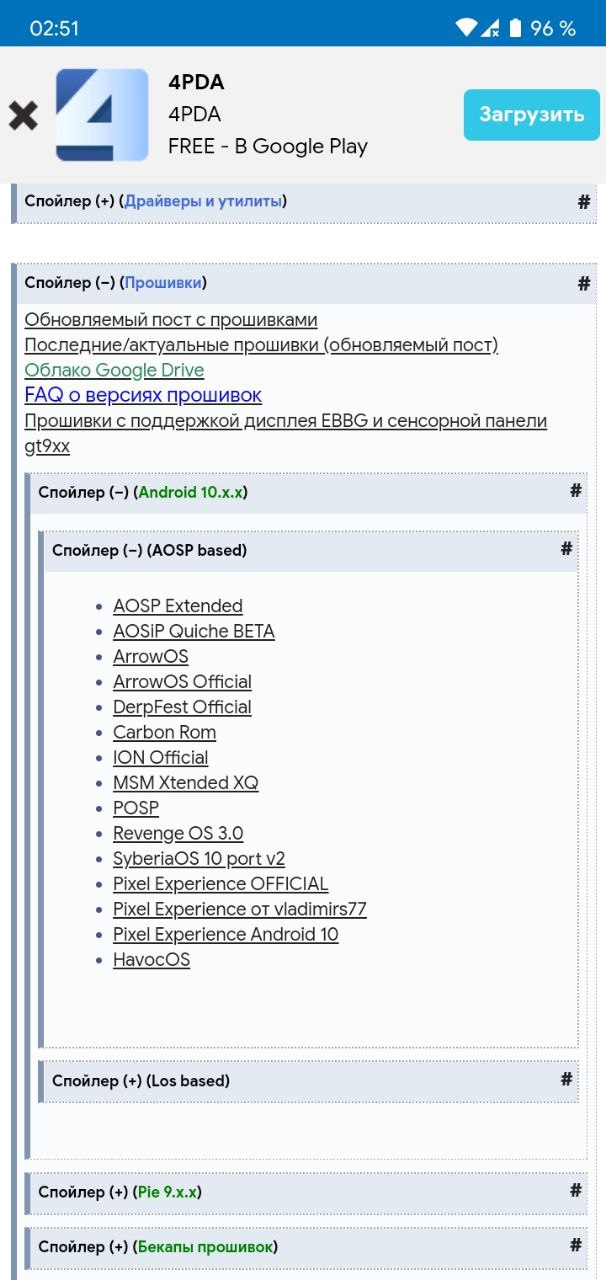This screenshot has height=1280, width=606.
Task: Open the MSM Xtended XQ link
Action: tap(186, 783)
